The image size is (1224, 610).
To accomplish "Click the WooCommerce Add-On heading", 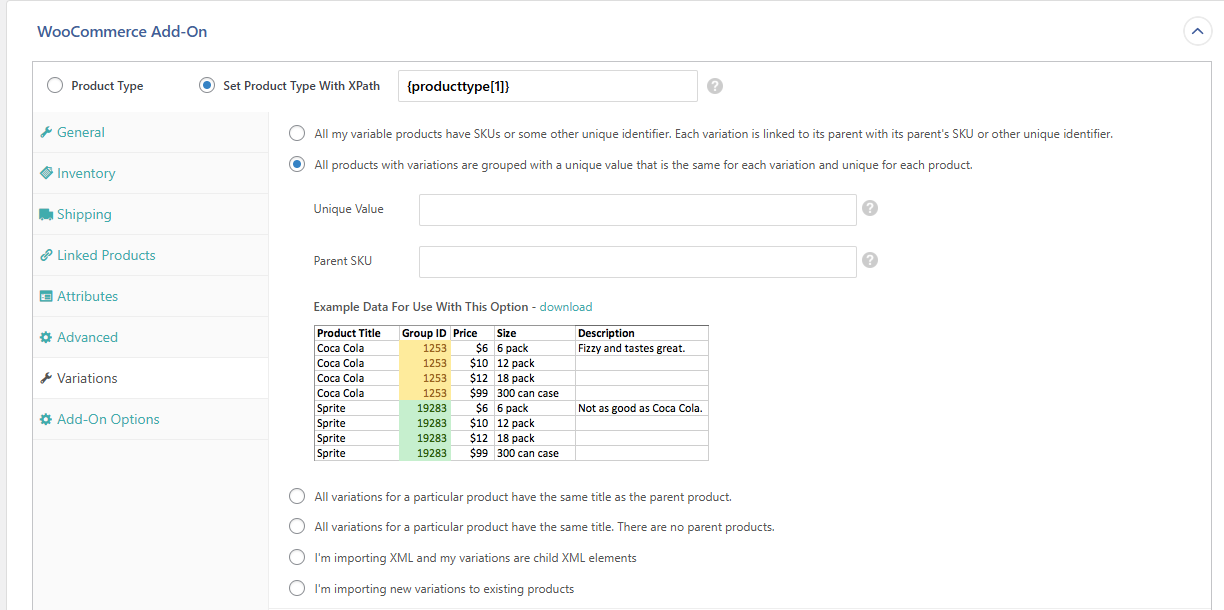I will [122, 31].
